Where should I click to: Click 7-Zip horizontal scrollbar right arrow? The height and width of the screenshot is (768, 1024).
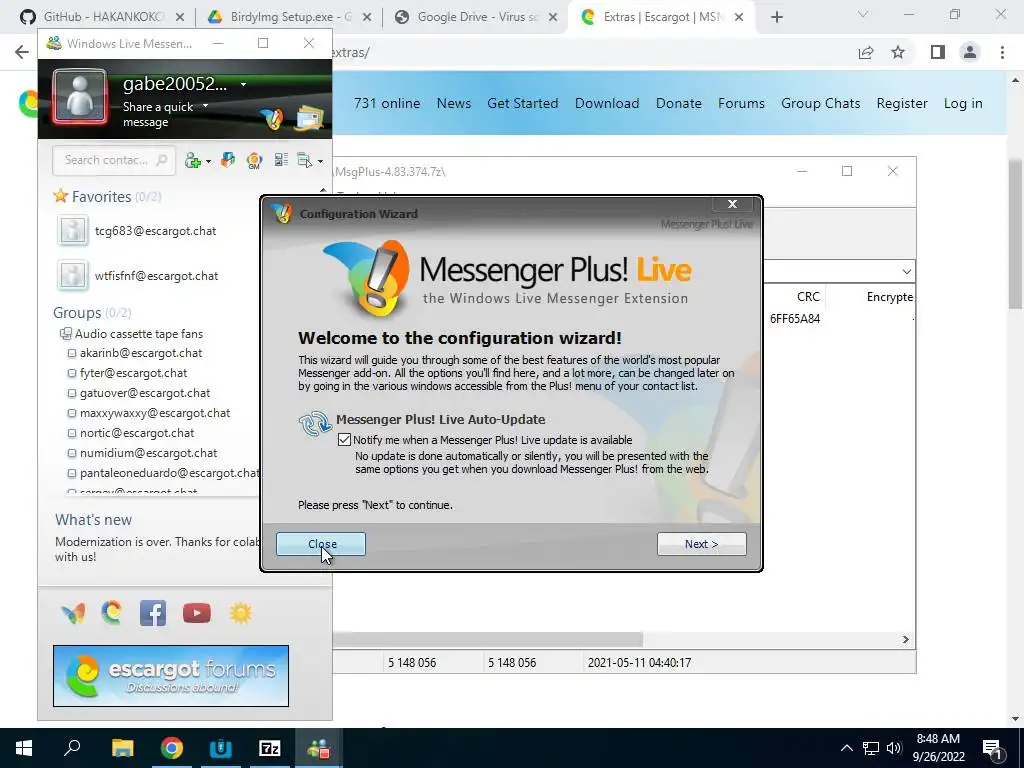tap(906, 639)
